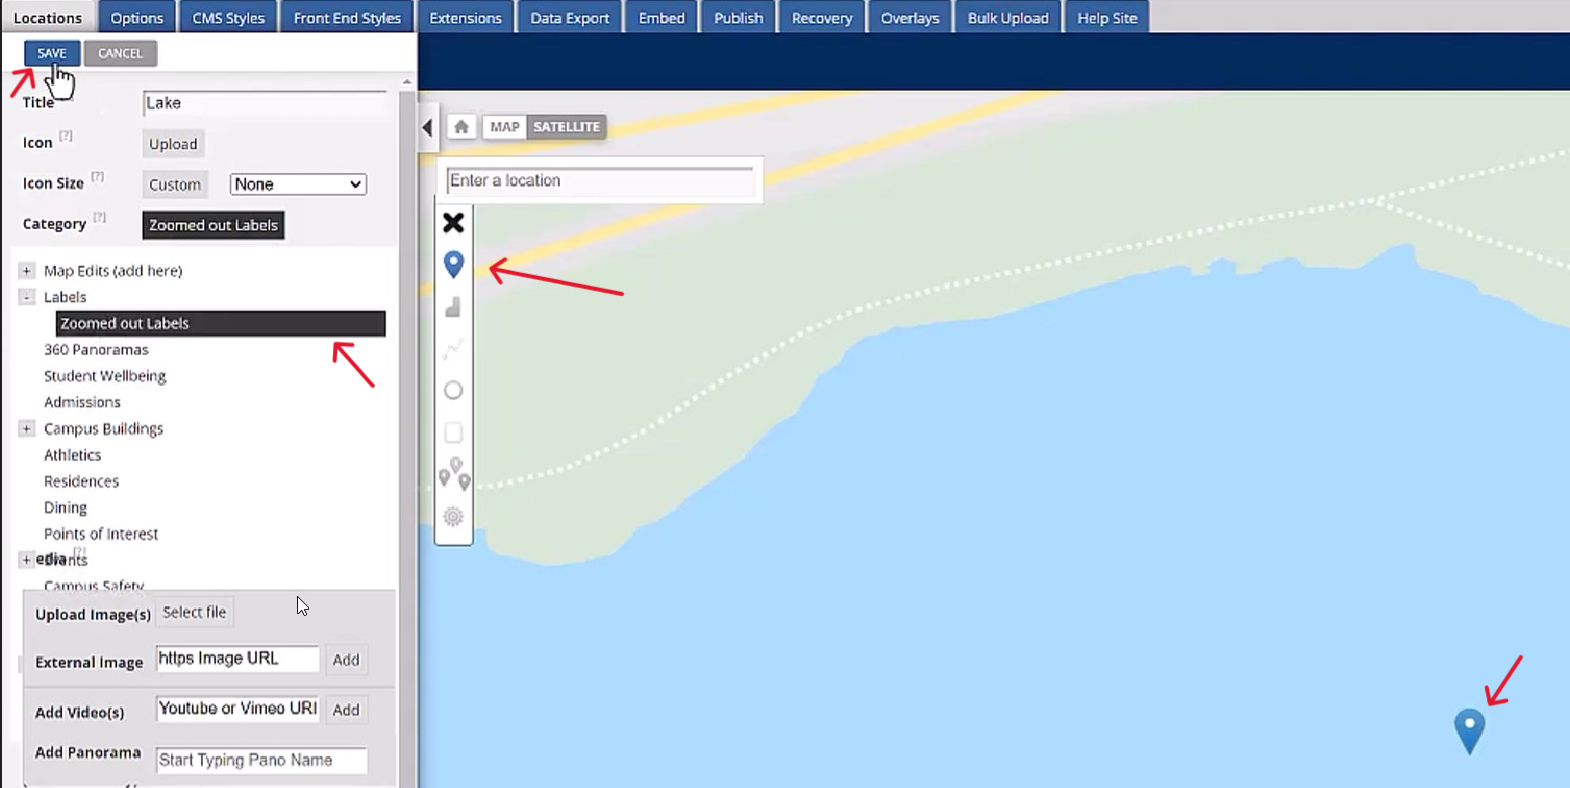Select the rectangle drawing tool
The image size is (1570, 788).
(x=453, y=432)
